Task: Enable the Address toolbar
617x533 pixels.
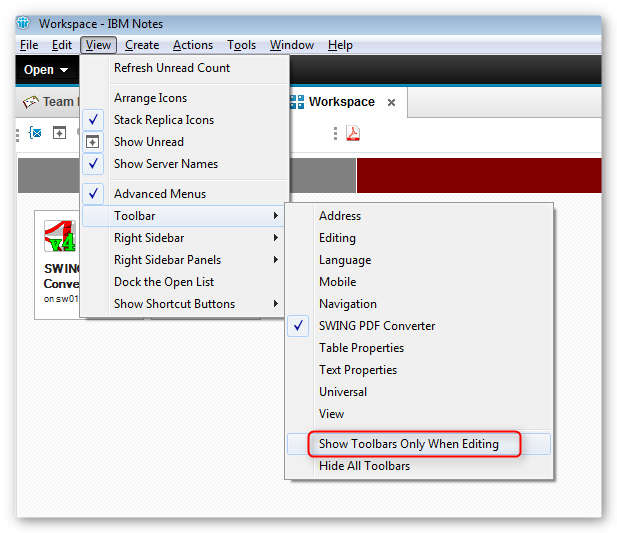Action: tap(419, 216)
